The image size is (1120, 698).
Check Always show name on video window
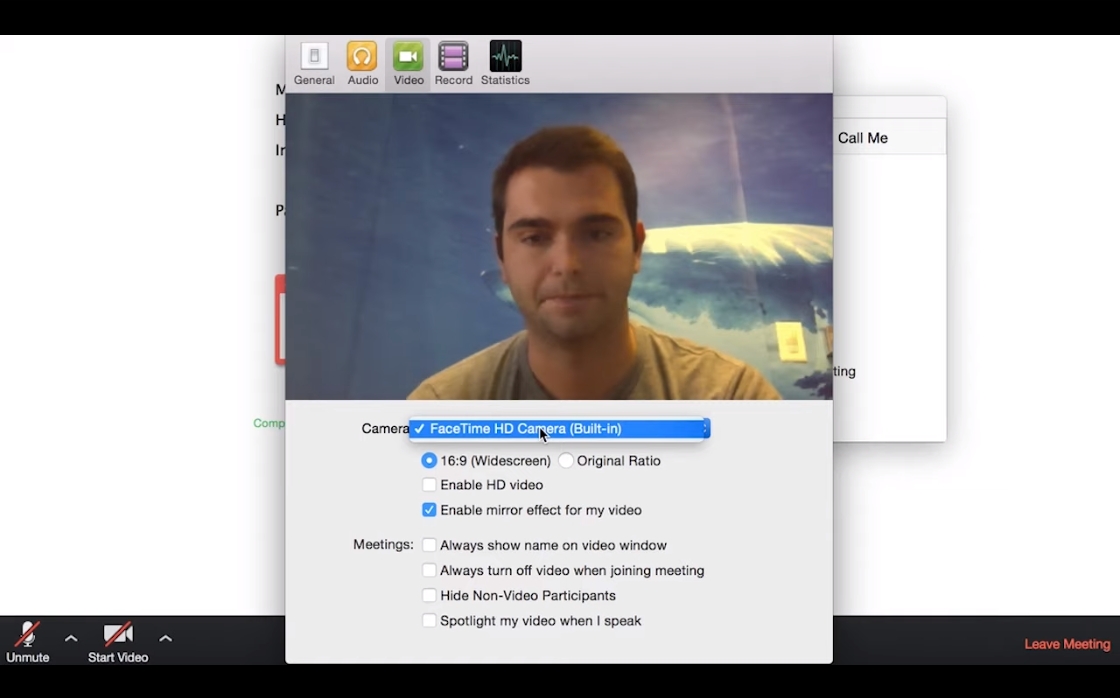[429, 545]
